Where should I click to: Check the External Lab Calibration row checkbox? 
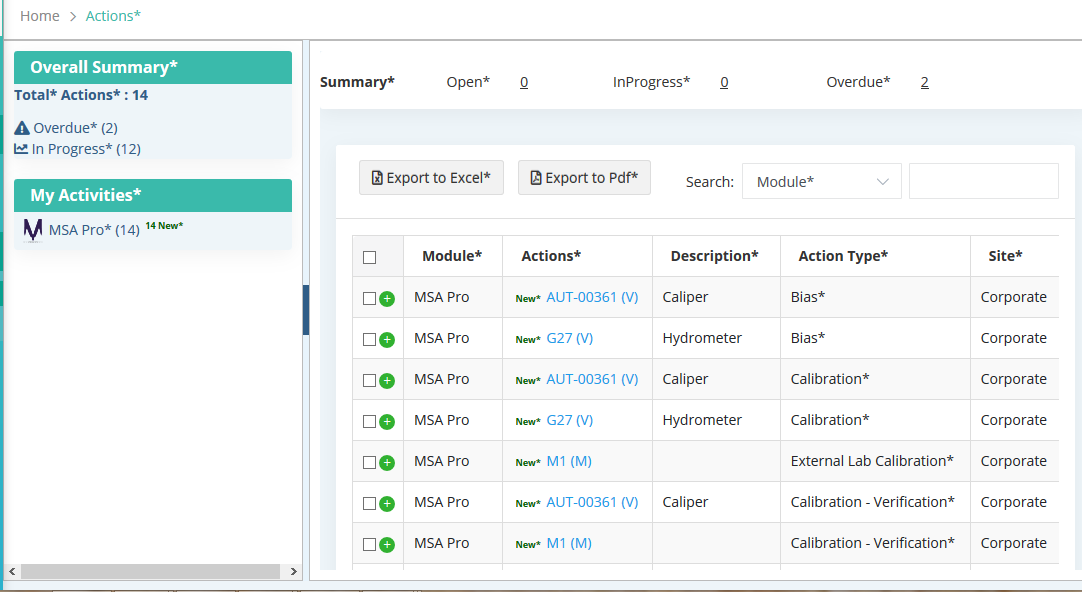369,462
